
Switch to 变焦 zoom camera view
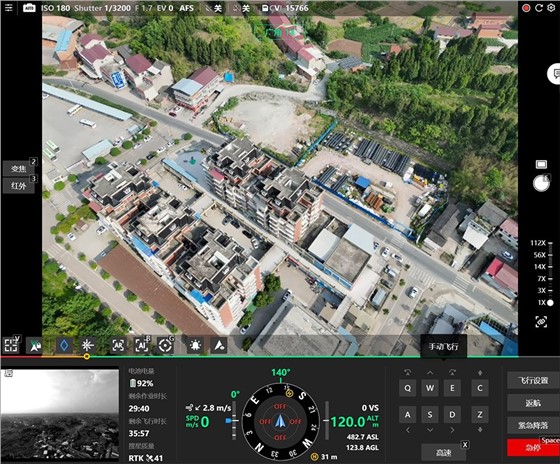[x=19, y=168]
